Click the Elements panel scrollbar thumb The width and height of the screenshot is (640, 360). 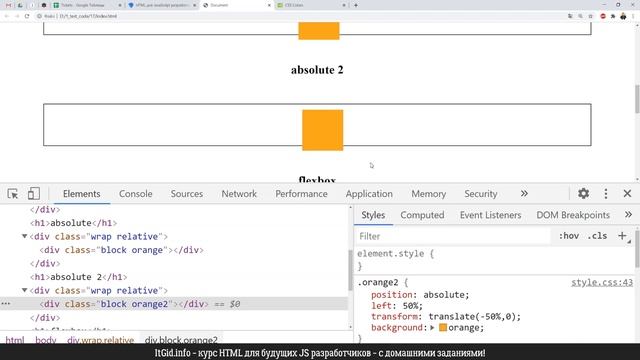coord(350,270)
